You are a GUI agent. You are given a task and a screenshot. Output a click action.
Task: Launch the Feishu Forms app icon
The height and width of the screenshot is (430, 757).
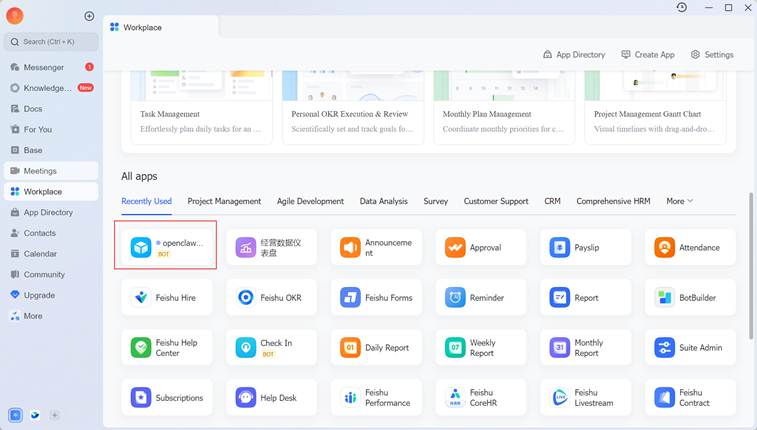(350, 298)
